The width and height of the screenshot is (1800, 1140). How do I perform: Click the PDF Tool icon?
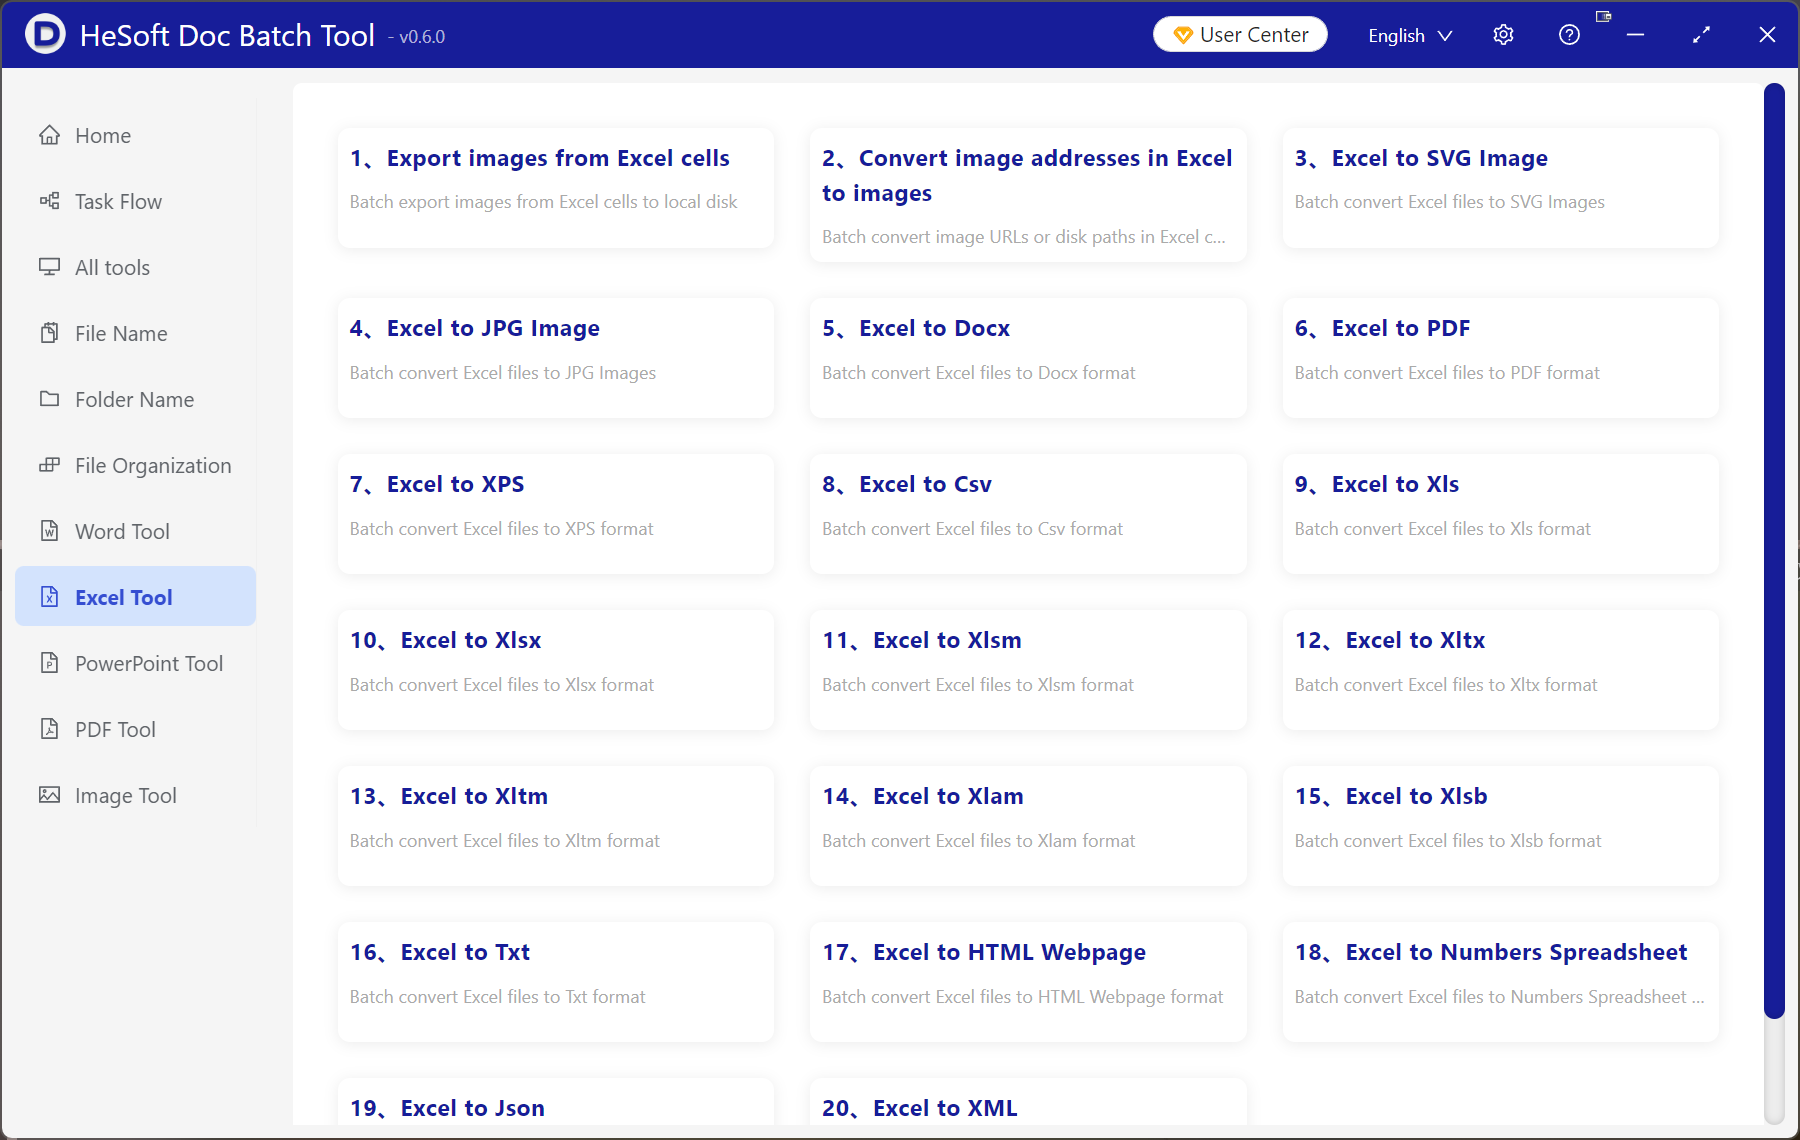coord(49,729)
